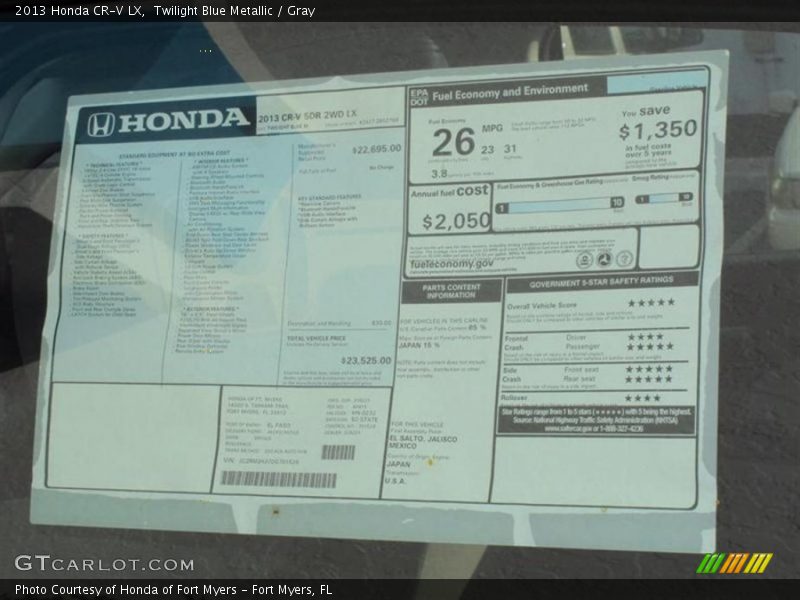This screenshot has height=600, width=800.
Task: Click the EPA seal icon beside fueleconomy.gov
Action: pos(583,259)
